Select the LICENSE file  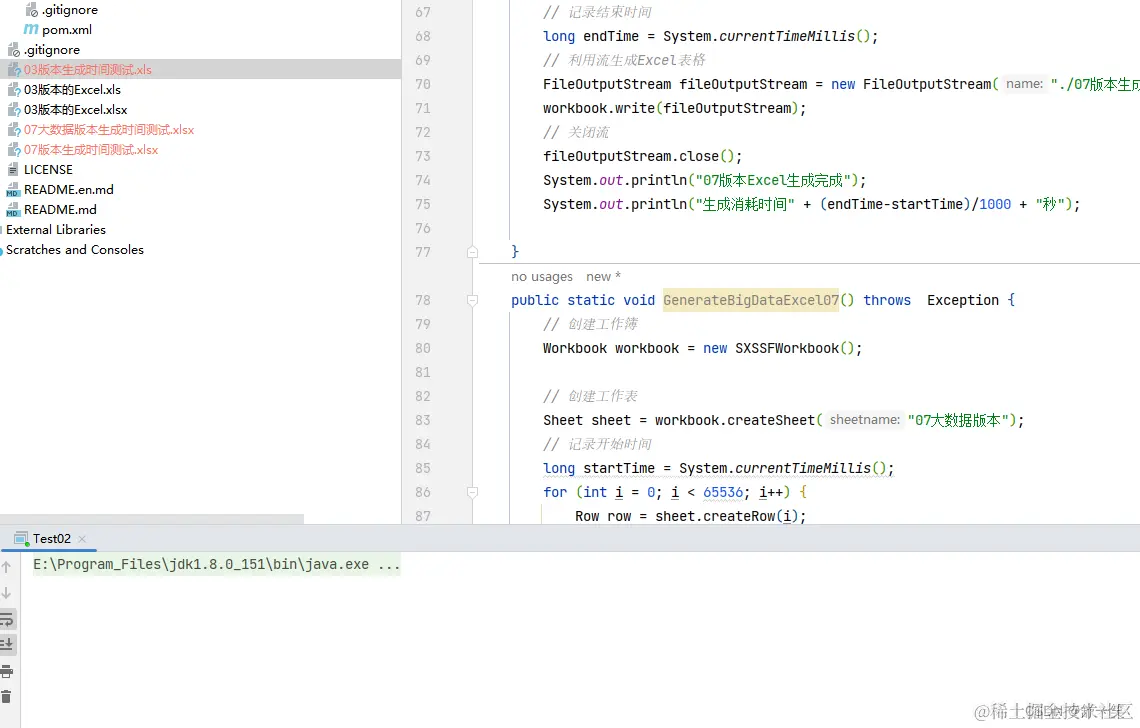coord(48,169)
